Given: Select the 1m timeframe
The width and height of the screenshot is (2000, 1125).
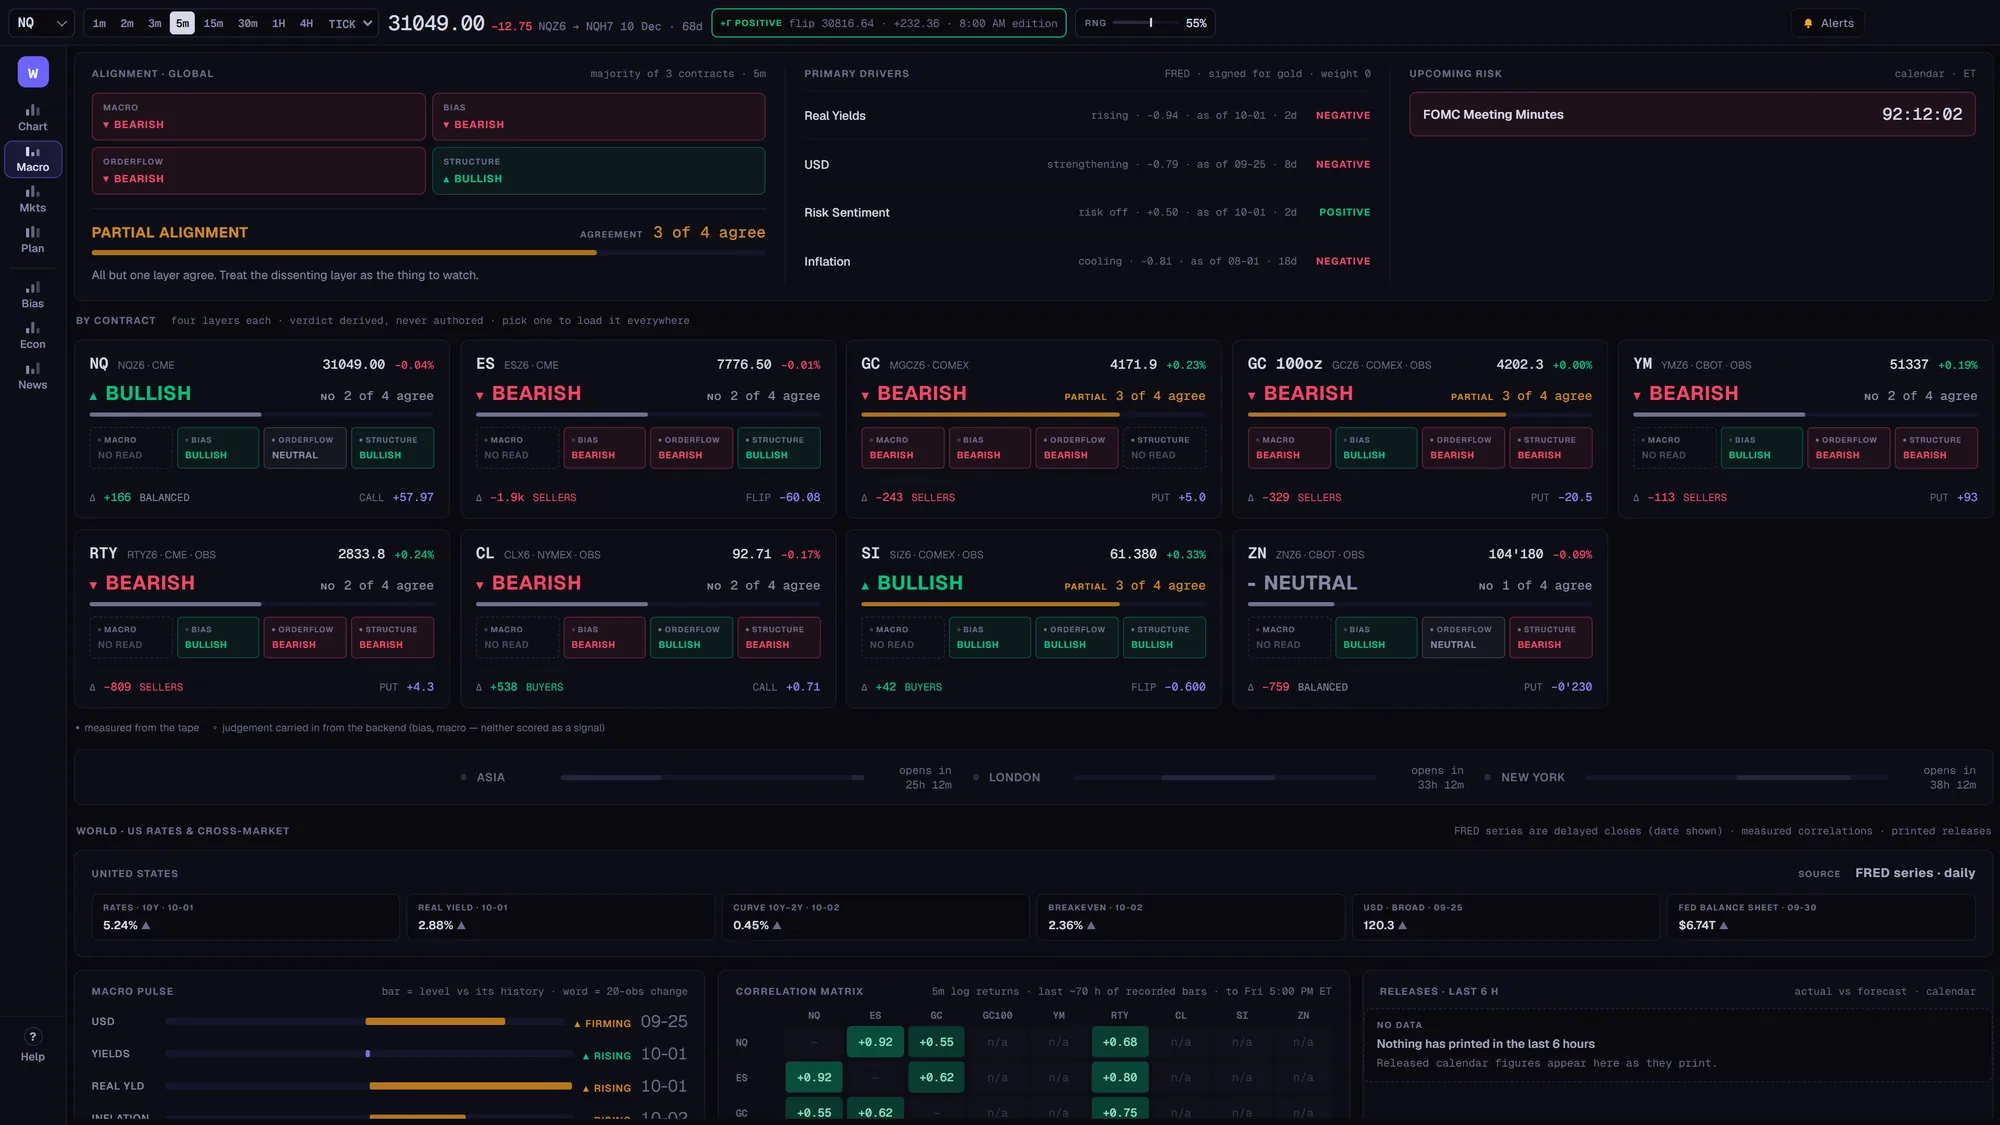Looking at the screenshot, I should point(99,23).
